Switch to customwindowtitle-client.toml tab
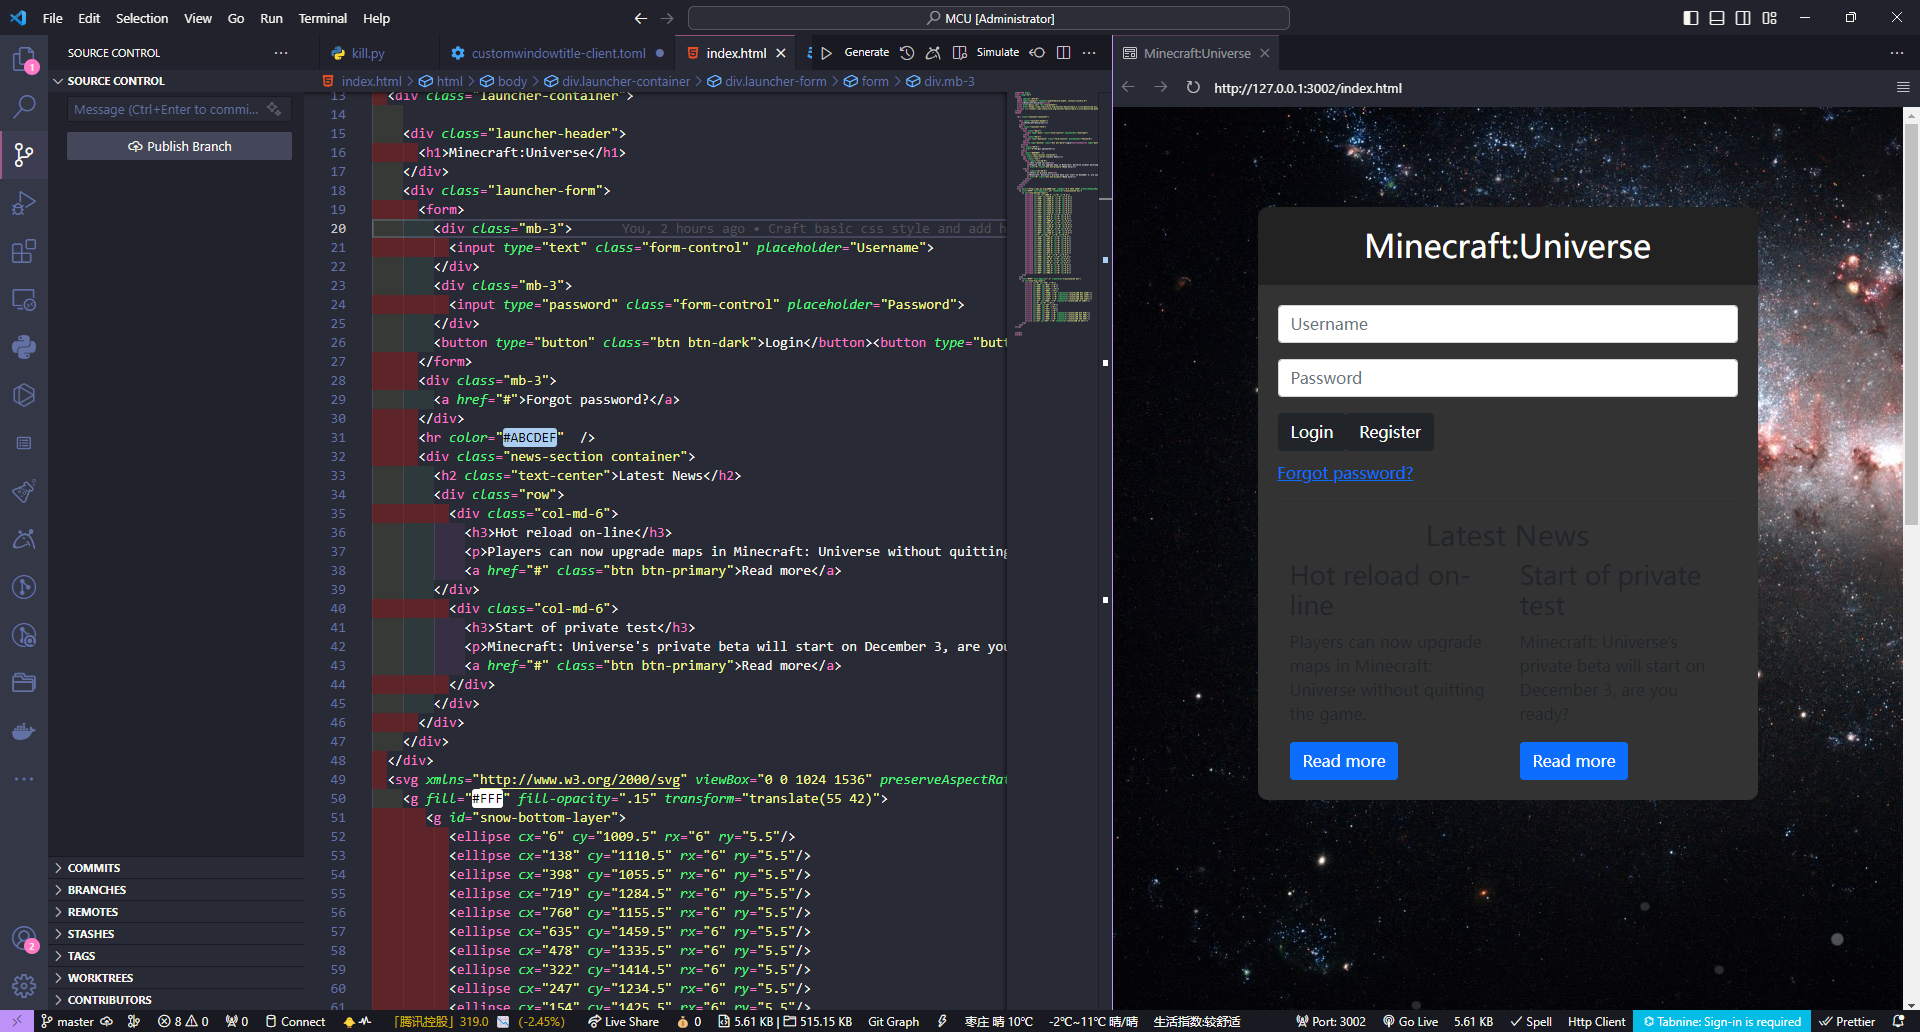The height and width of the screenshot is (1032, 1920). click(x=558, y=53)
